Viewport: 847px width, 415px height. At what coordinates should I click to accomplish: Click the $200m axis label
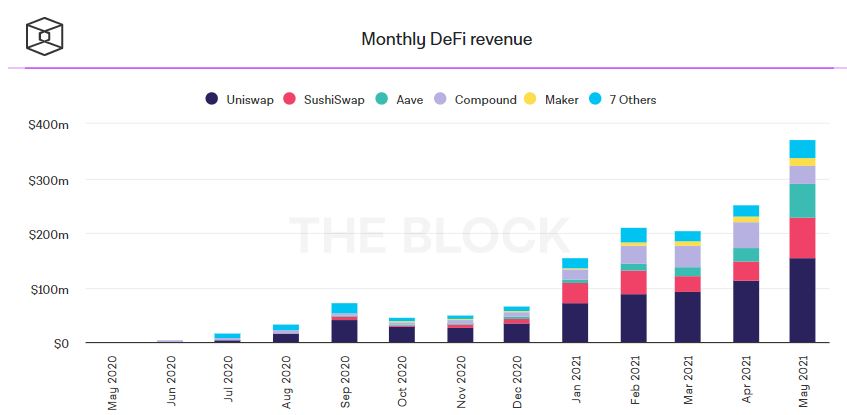click(49, 235)
